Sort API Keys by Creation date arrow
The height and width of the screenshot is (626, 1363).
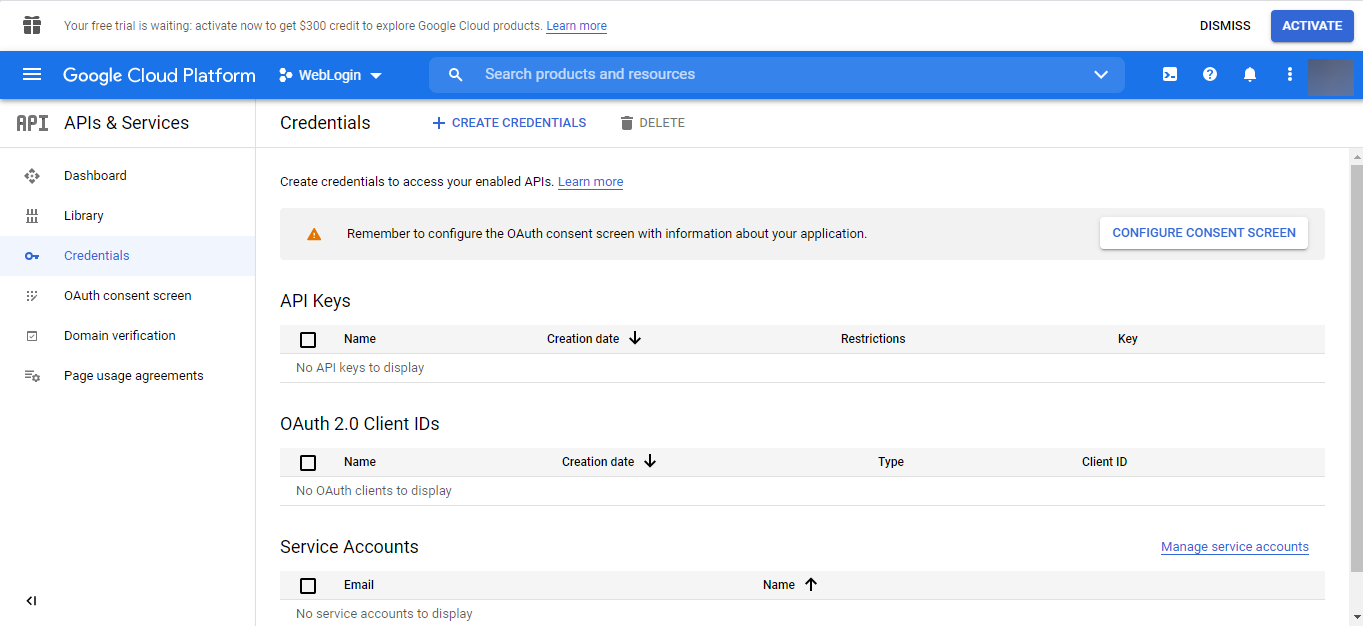(635, 339)
